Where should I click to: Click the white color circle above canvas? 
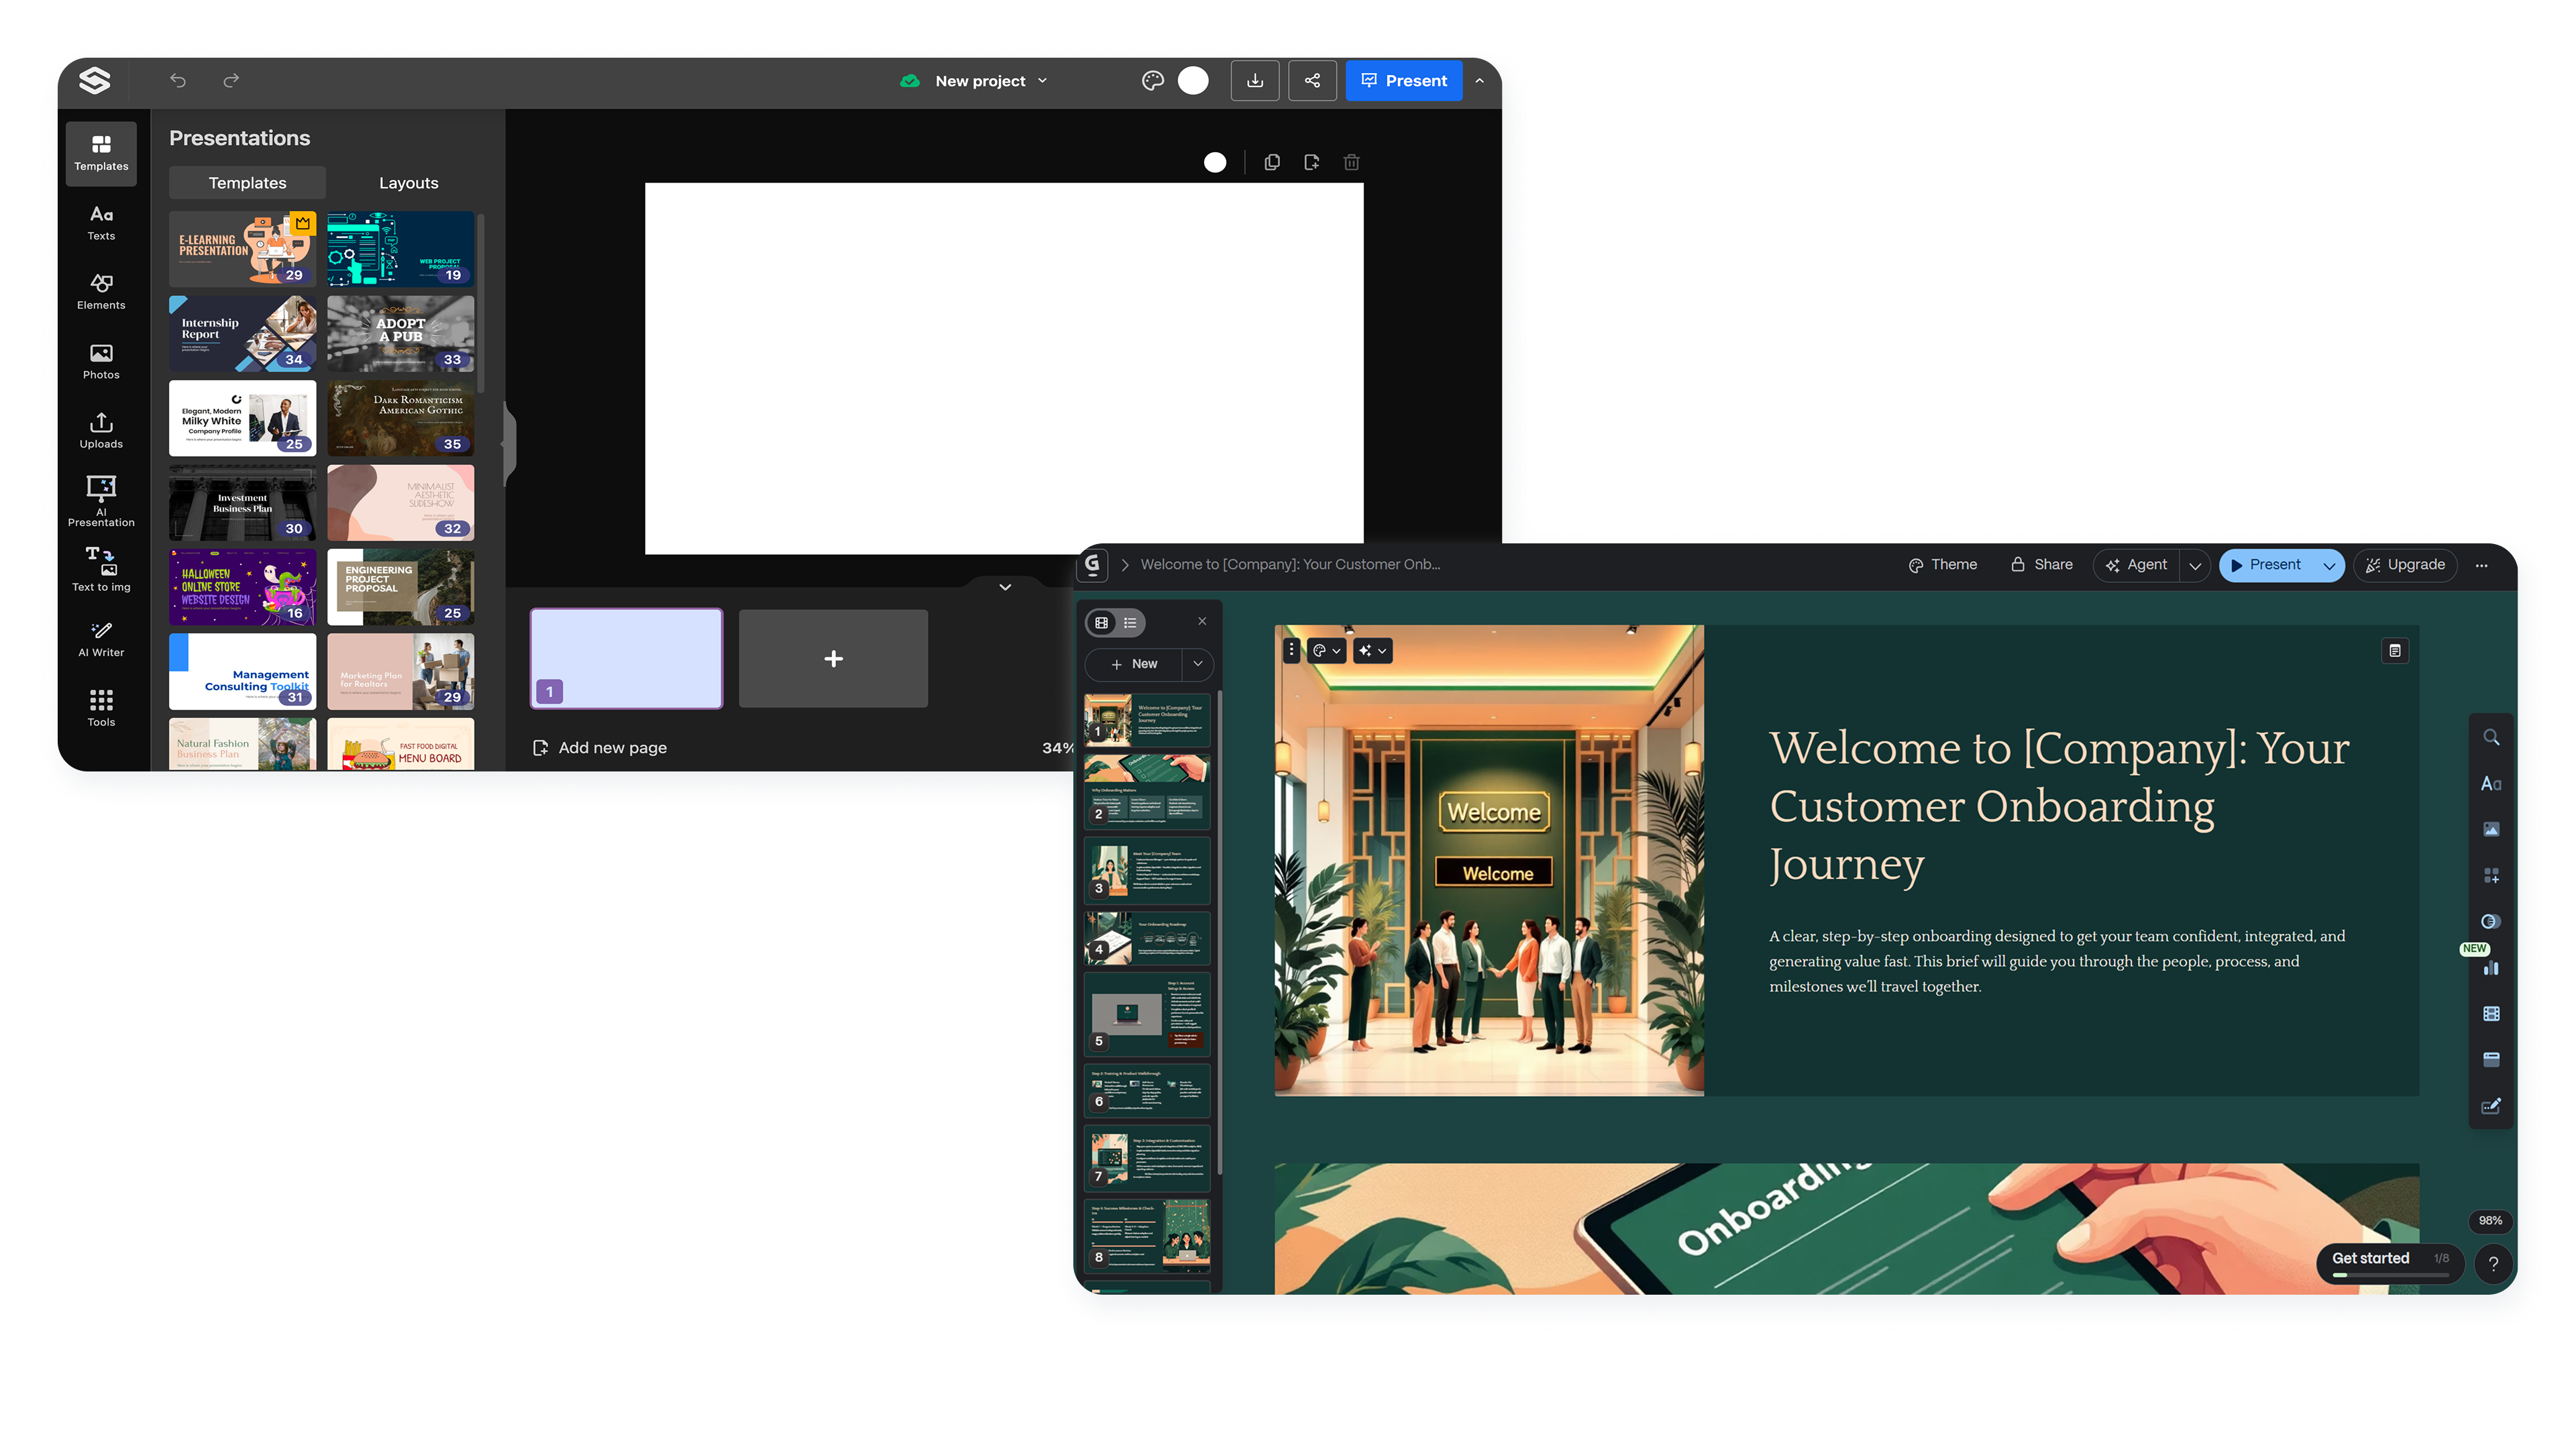click(x=1215, y=162)
